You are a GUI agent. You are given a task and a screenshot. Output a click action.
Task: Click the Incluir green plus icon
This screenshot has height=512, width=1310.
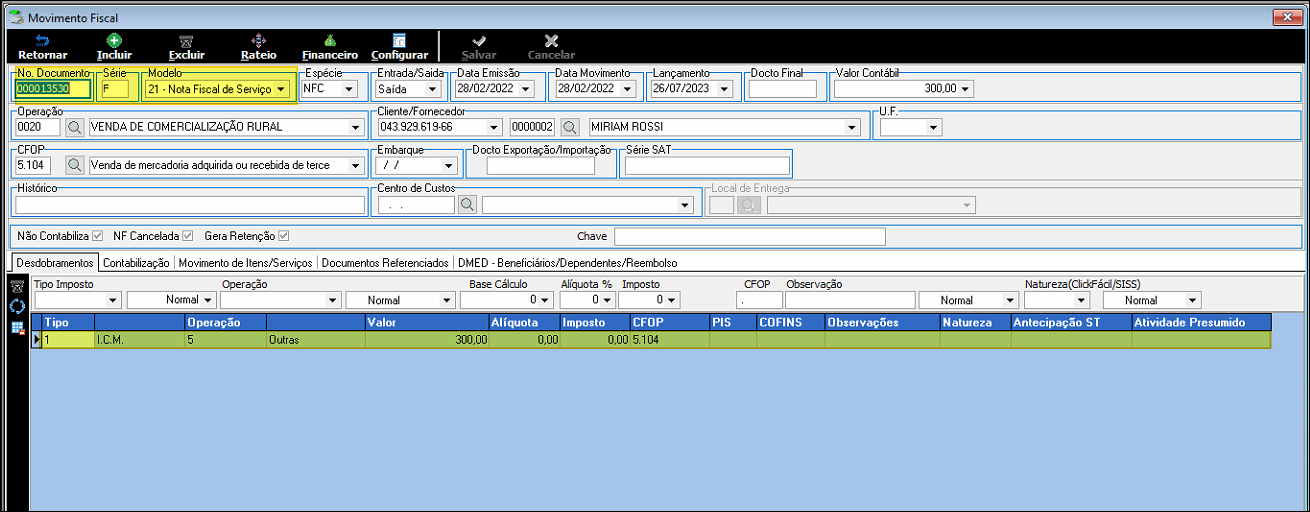(114, 41)
